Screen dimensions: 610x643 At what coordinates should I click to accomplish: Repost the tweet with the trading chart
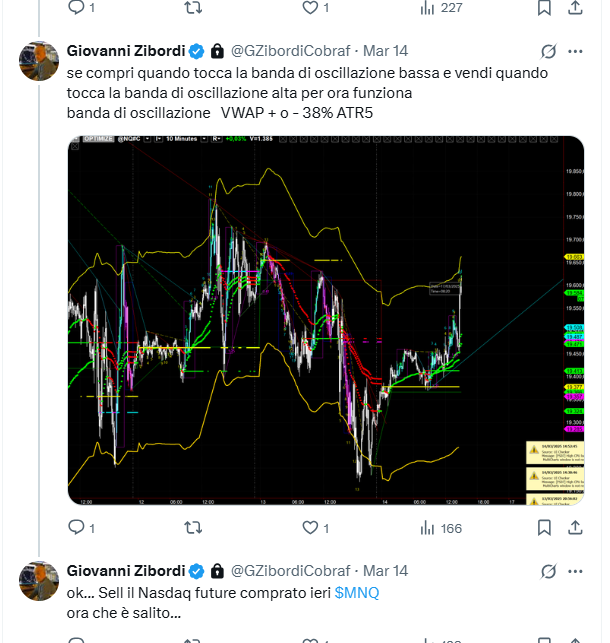(x=197, y=527)
